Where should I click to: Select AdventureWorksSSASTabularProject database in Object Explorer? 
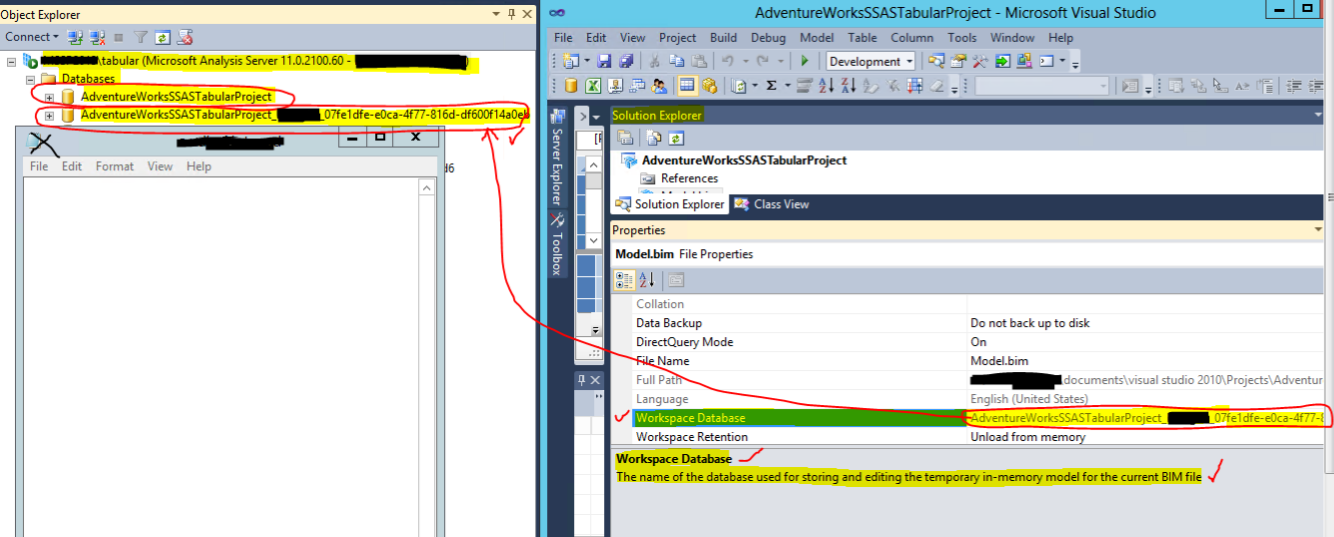click(x=177, y=97)
